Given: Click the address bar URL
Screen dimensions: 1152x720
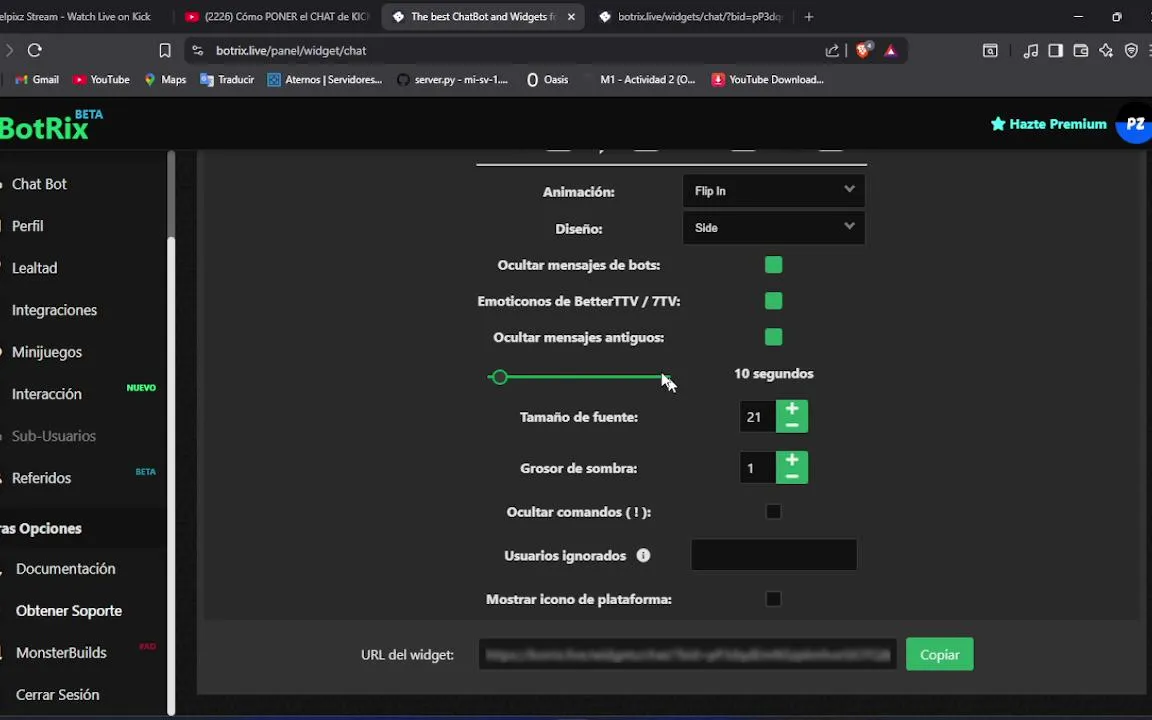Looking at the screenshot, I should tap(291, 50).
